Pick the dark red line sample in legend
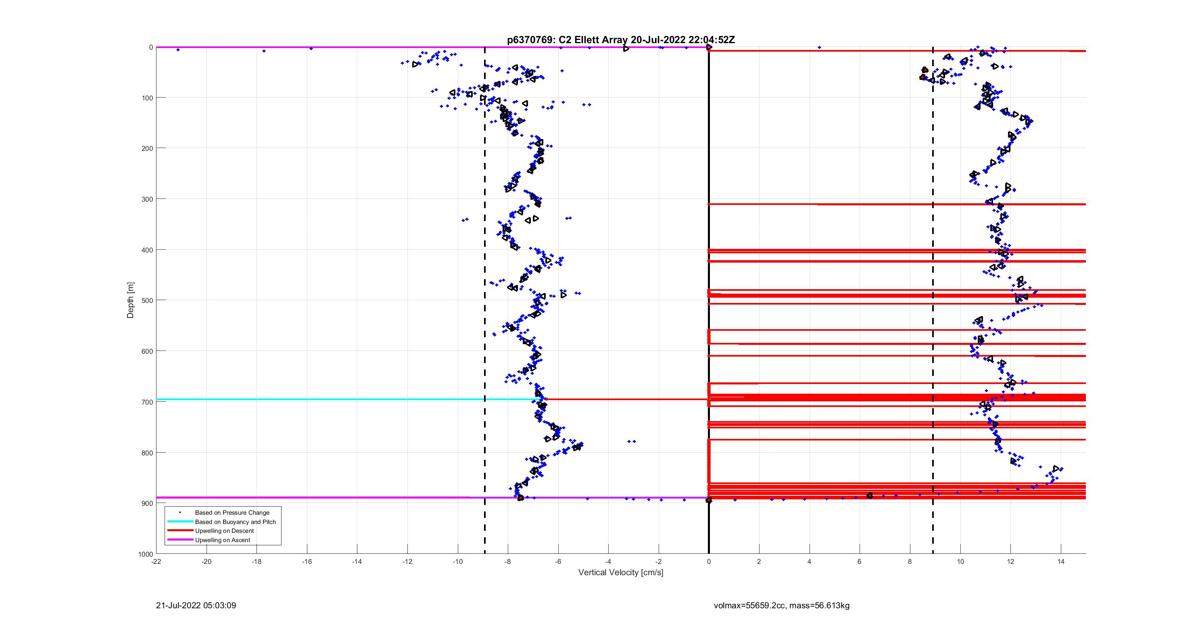 click(180, 531)
